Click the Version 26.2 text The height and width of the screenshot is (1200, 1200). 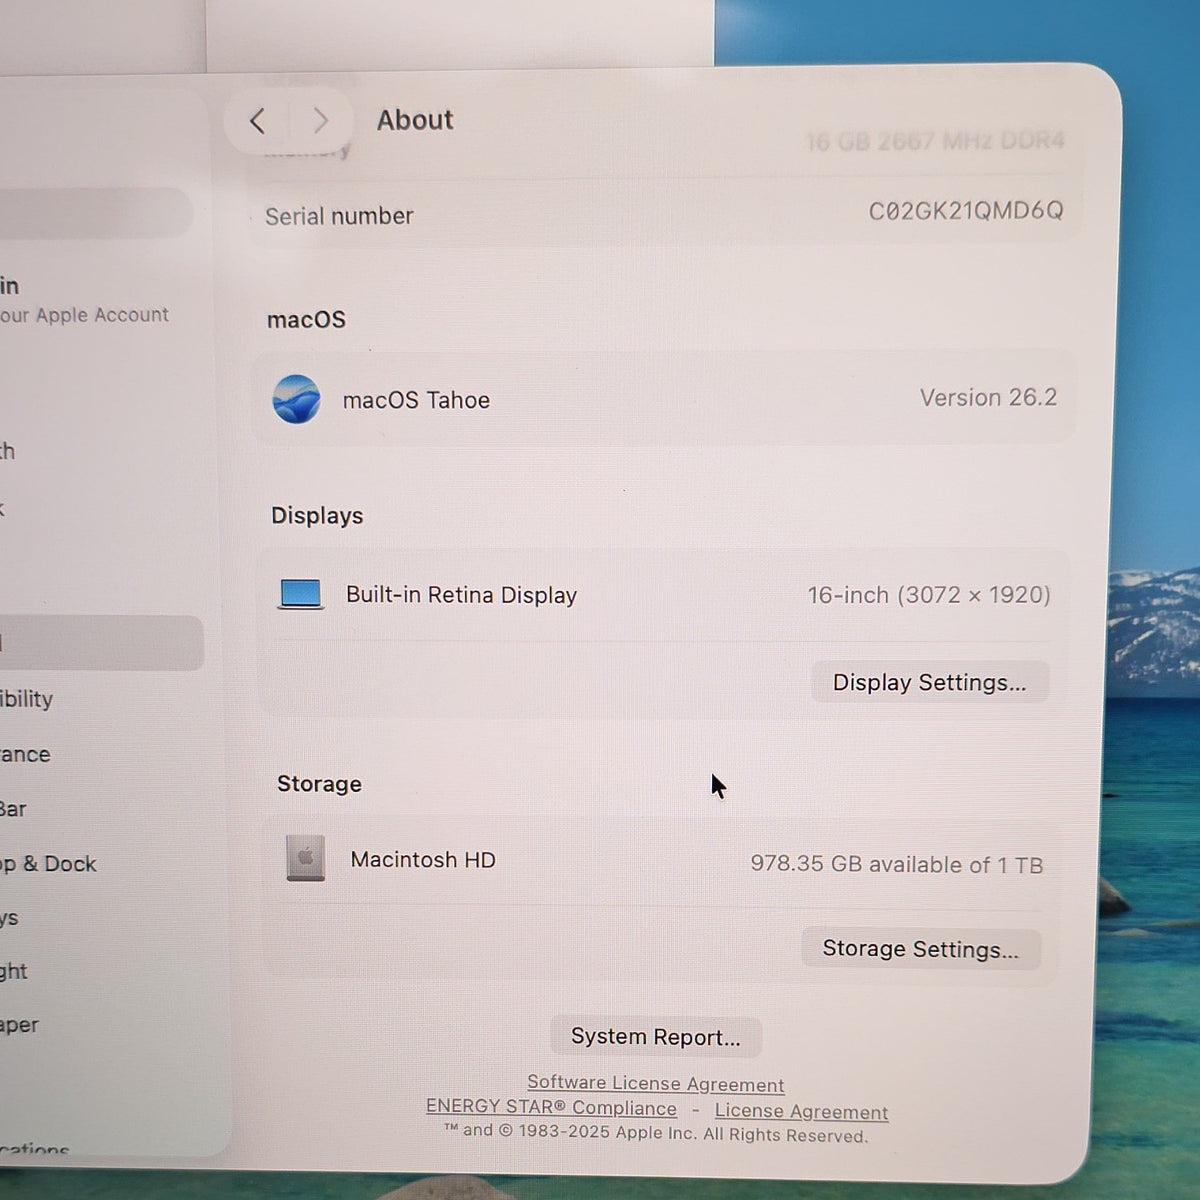click(988, 397)
